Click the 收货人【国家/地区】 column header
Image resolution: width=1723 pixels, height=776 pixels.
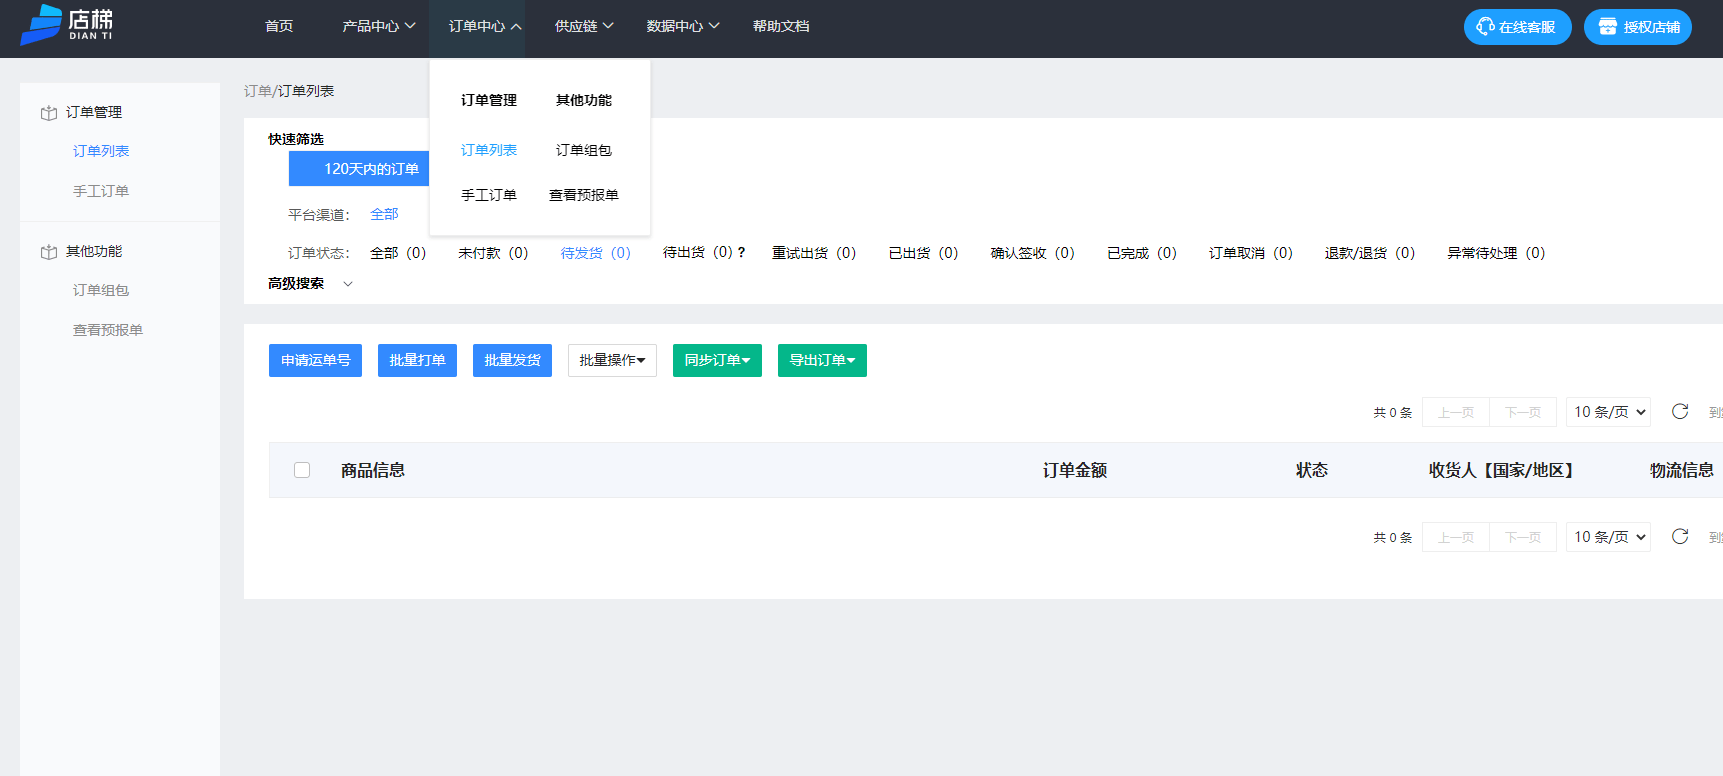pos(1501,470)
